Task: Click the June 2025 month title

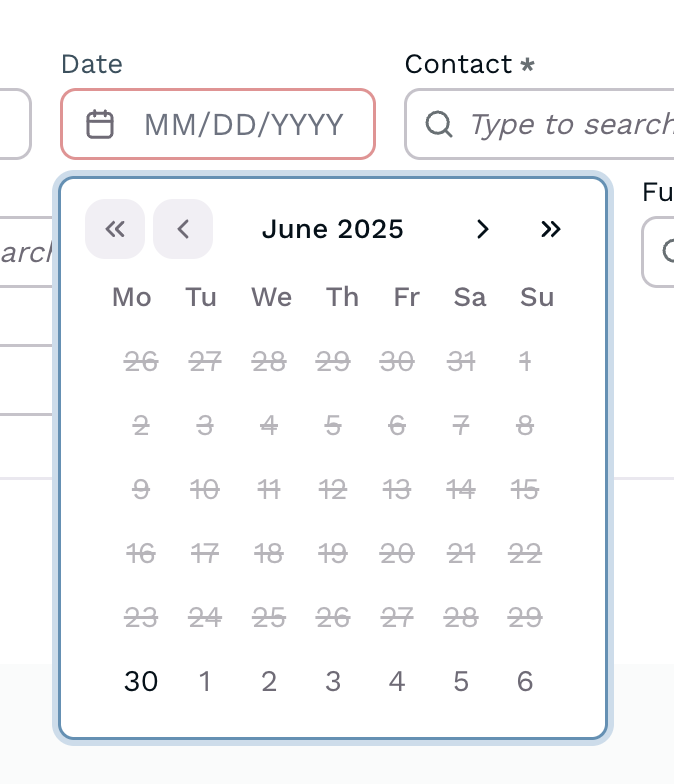Action: (x=333, y=229)
